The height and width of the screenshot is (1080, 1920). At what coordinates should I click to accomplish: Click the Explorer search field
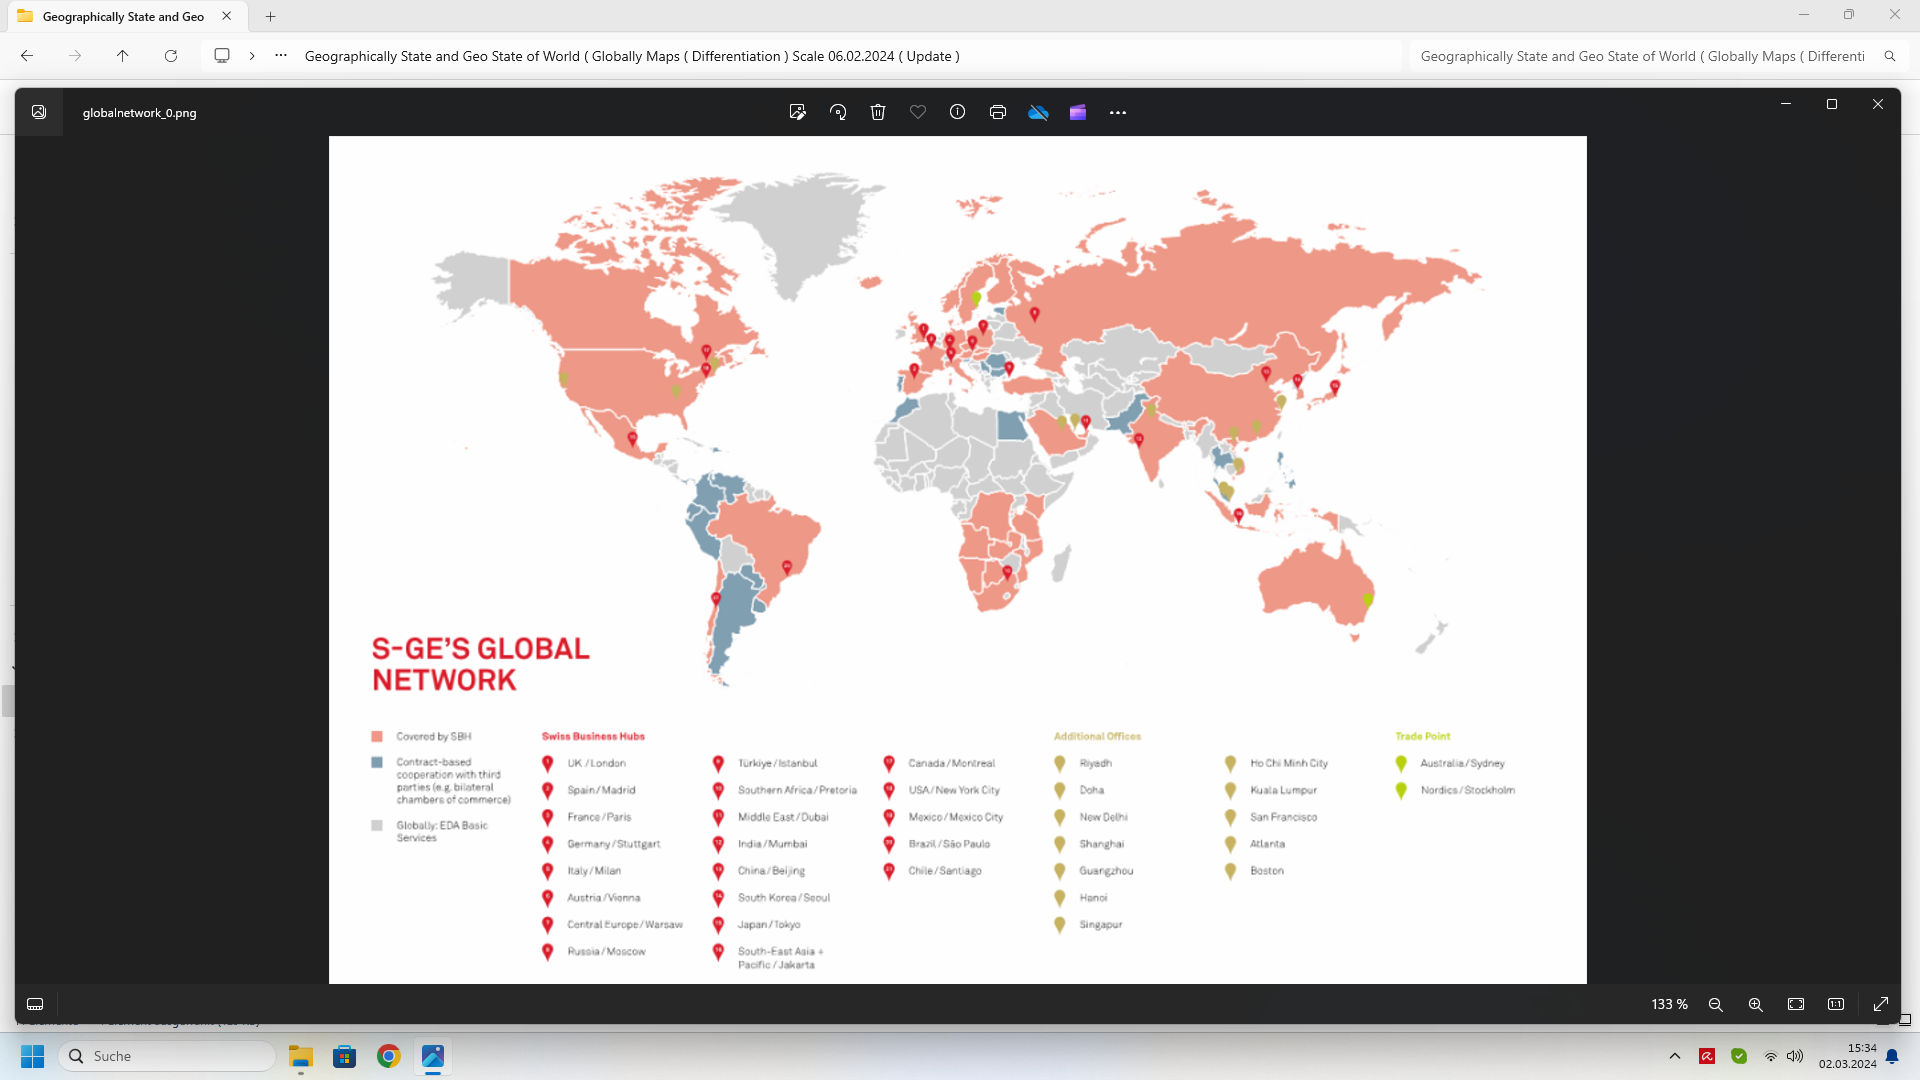[x=1643, y=56]
